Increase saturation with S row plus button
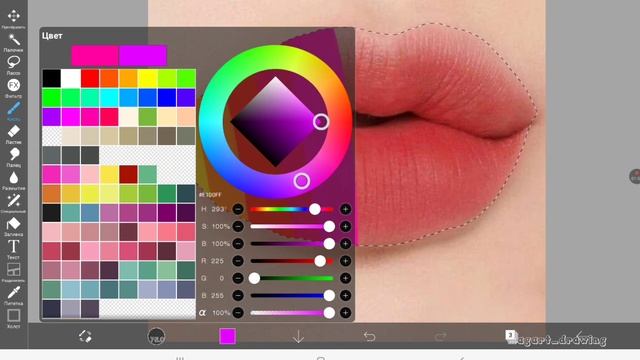This screenshot has height=360, width=640. click(345, 227)
